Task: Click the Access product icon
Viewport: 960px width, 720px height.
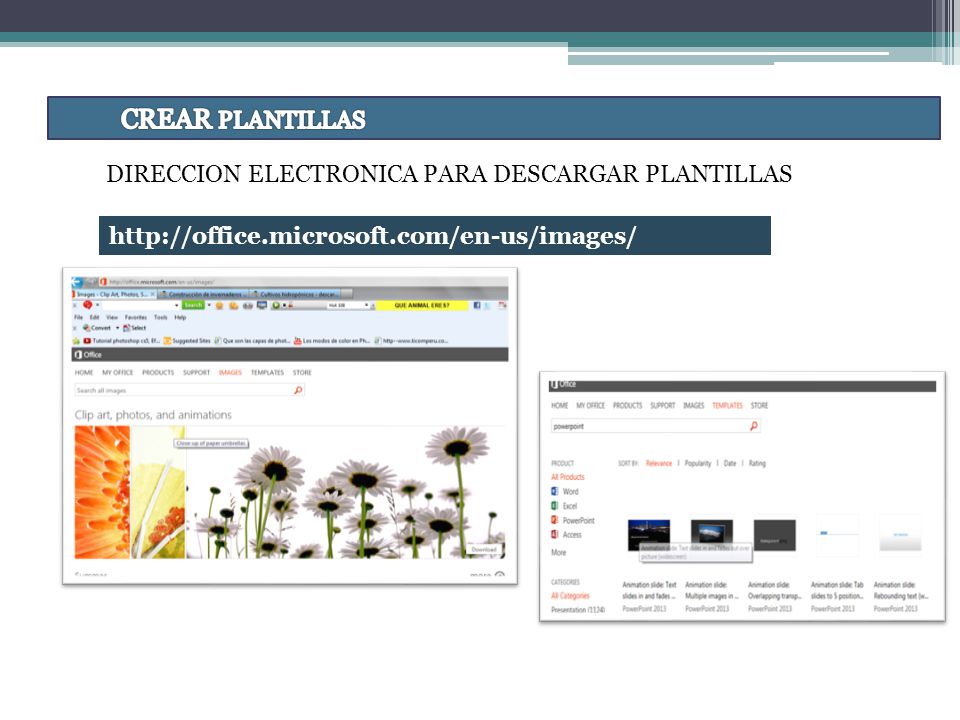Action: tap(555, 534)
